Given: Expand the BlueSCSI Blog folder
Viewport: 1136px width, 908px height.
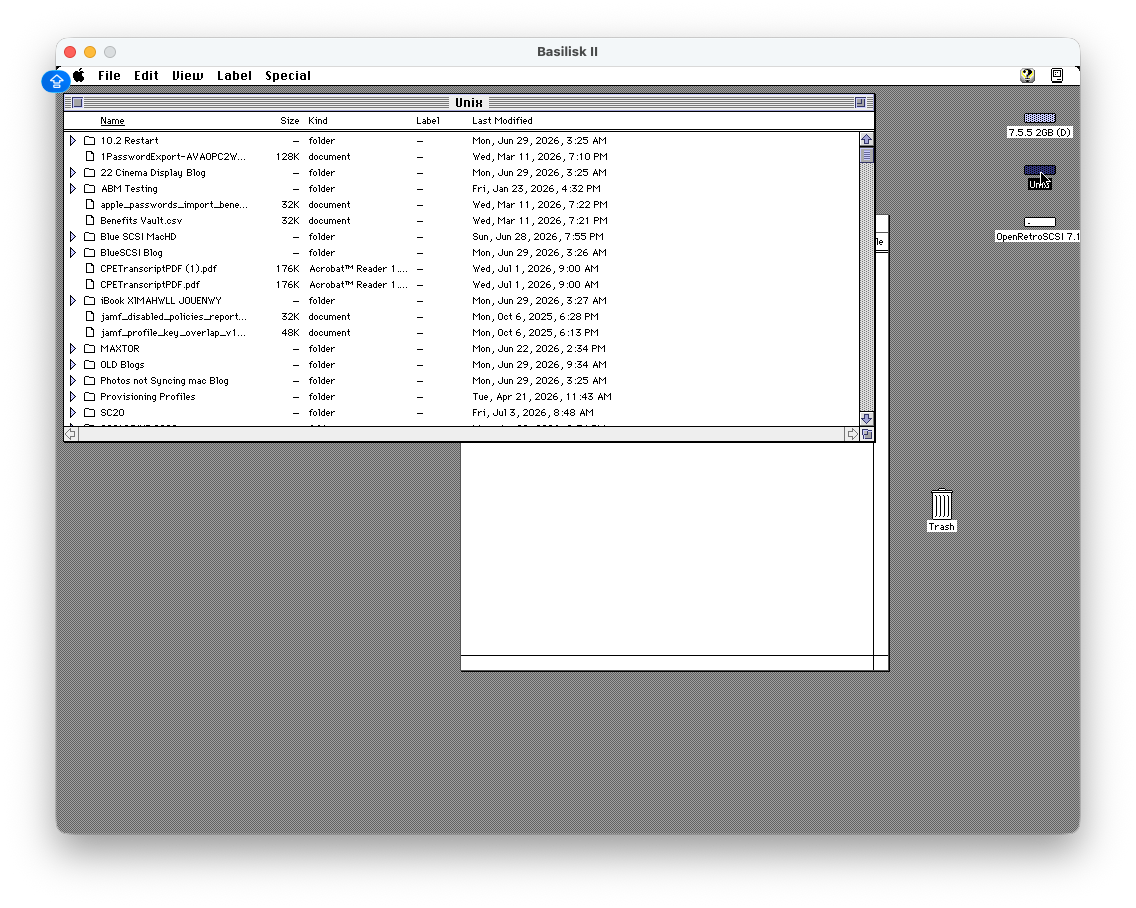Looking at the screenshot, I should coord(72,252).
